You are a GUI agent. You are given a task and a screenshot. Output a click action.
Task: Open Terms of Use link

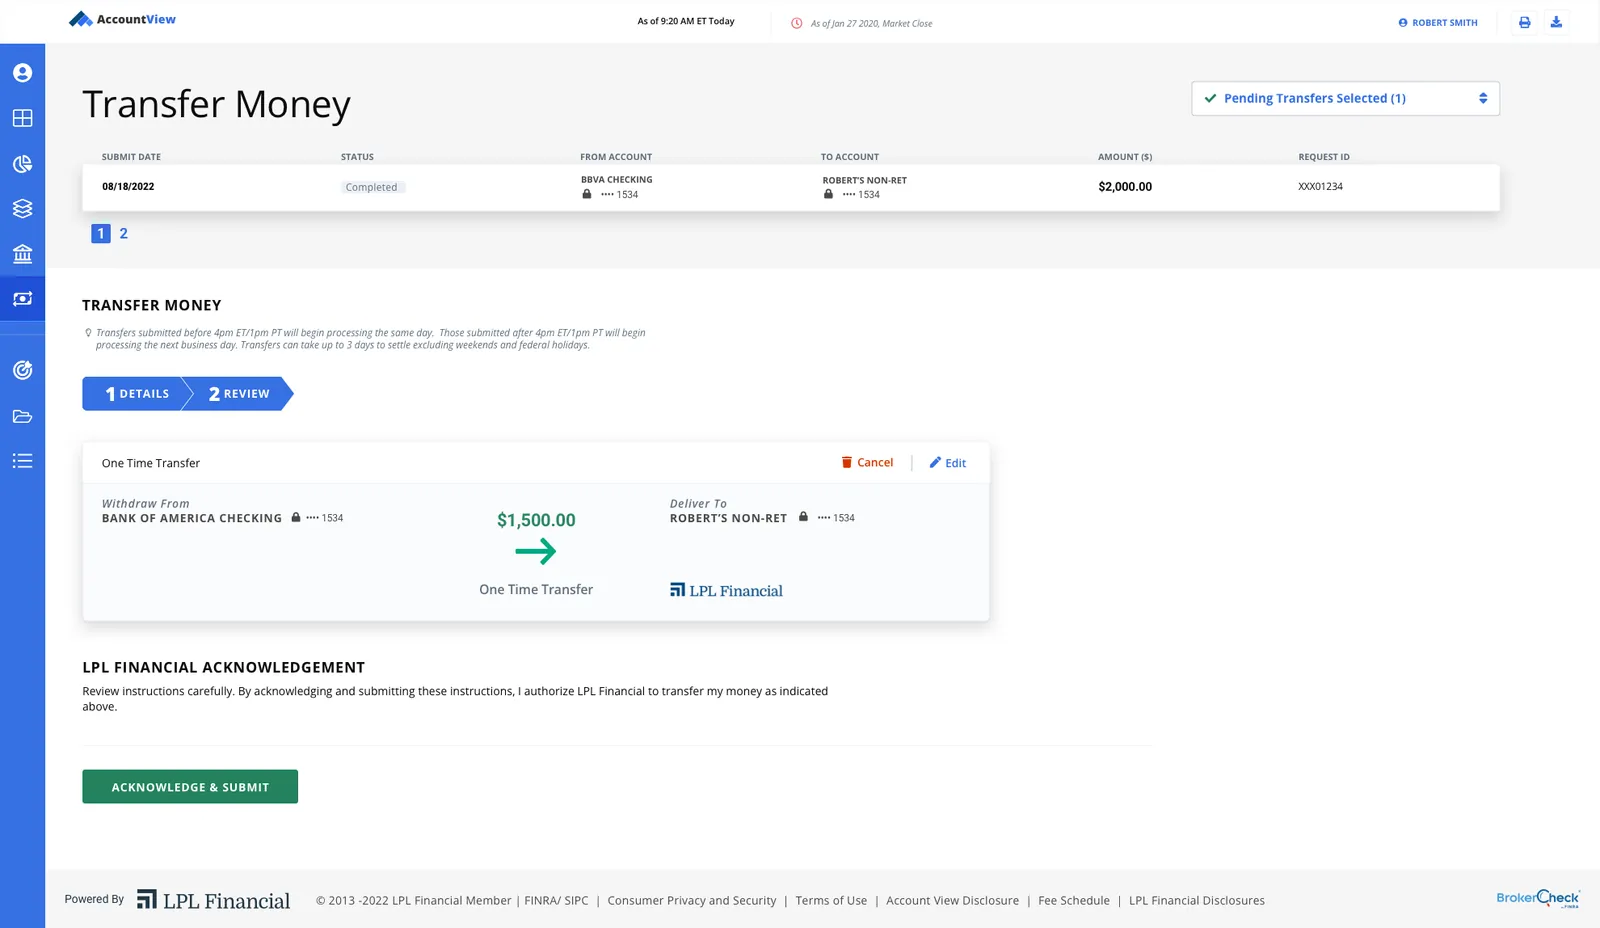pos(831,900)
